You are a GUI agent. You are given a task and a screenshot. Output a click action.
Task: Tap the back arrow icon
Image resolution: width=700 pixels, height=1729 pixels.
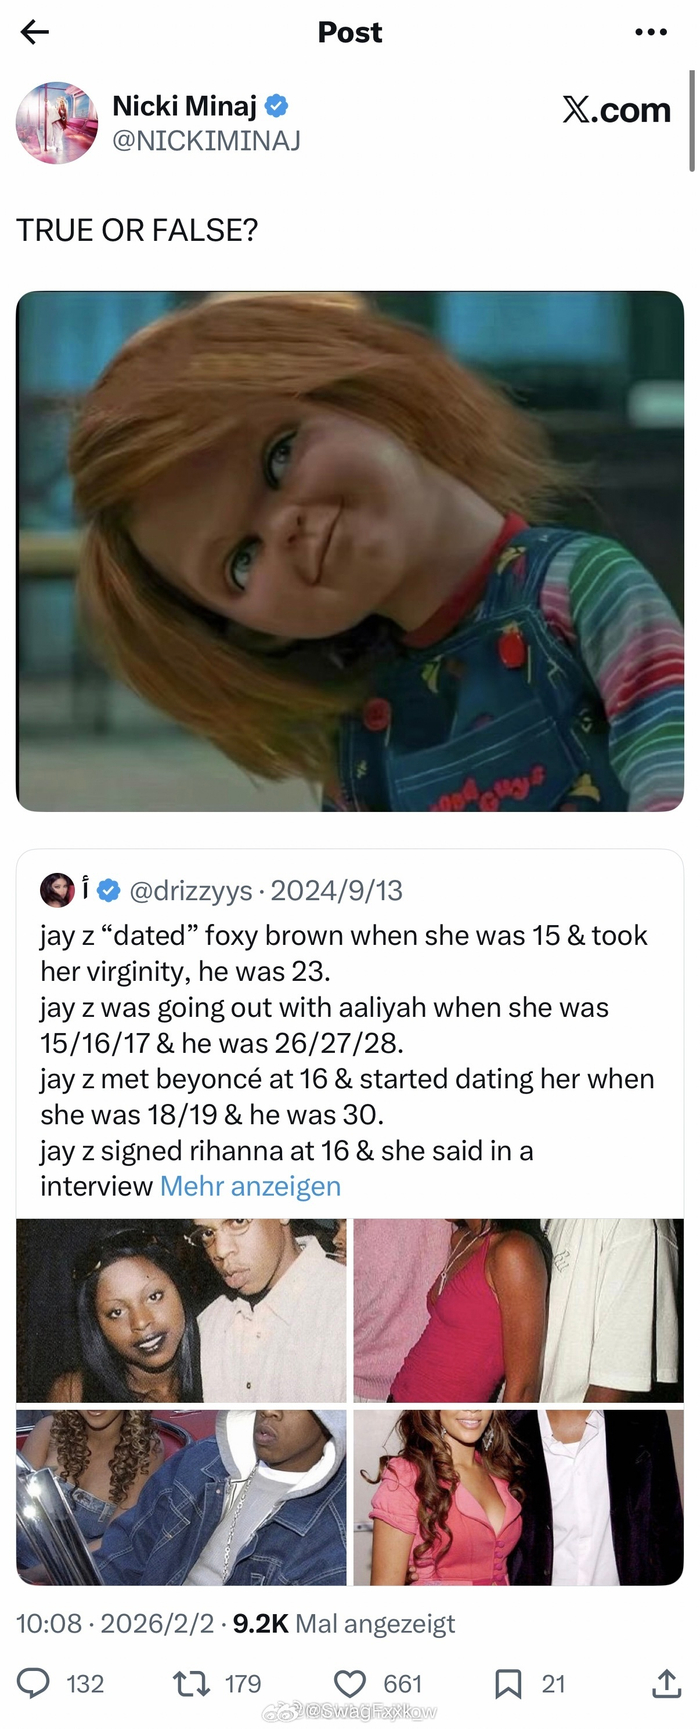(35, 32)
